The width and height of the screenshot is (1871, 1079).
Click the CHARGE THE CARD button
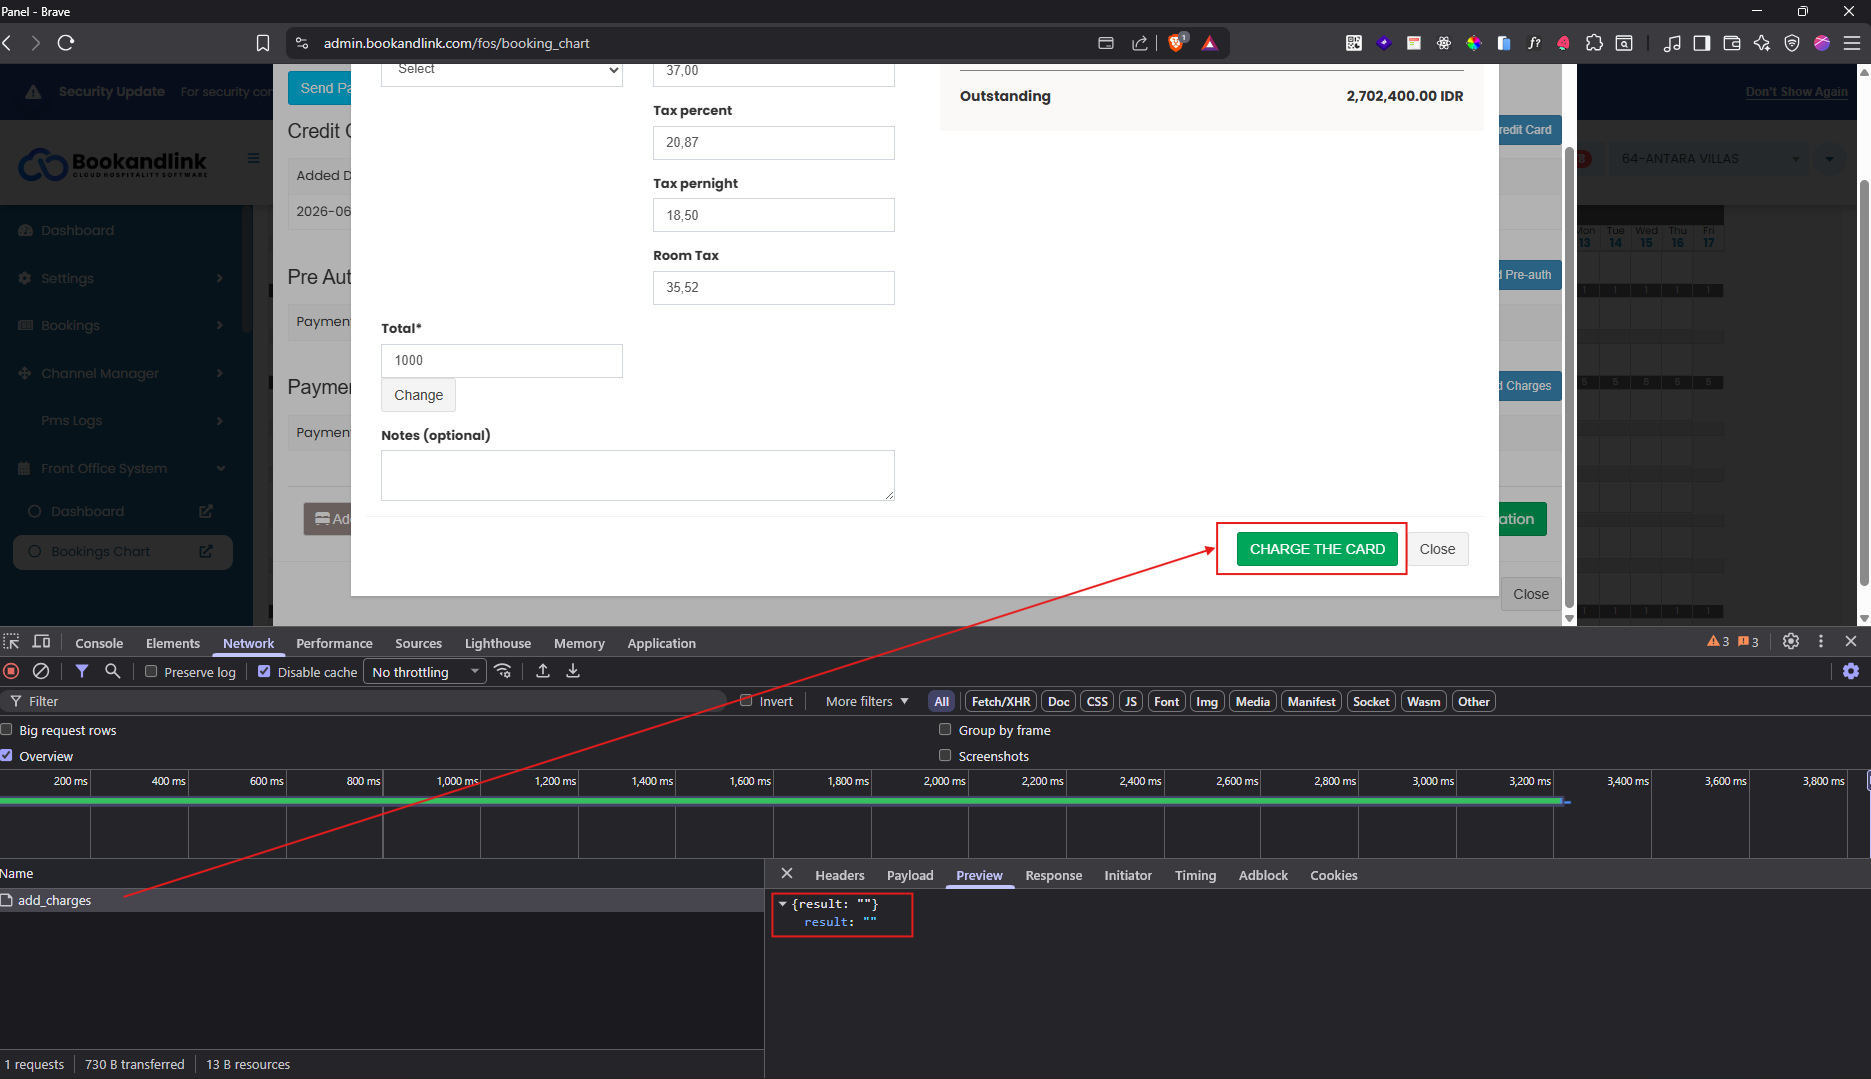(x=1317, y=549)
